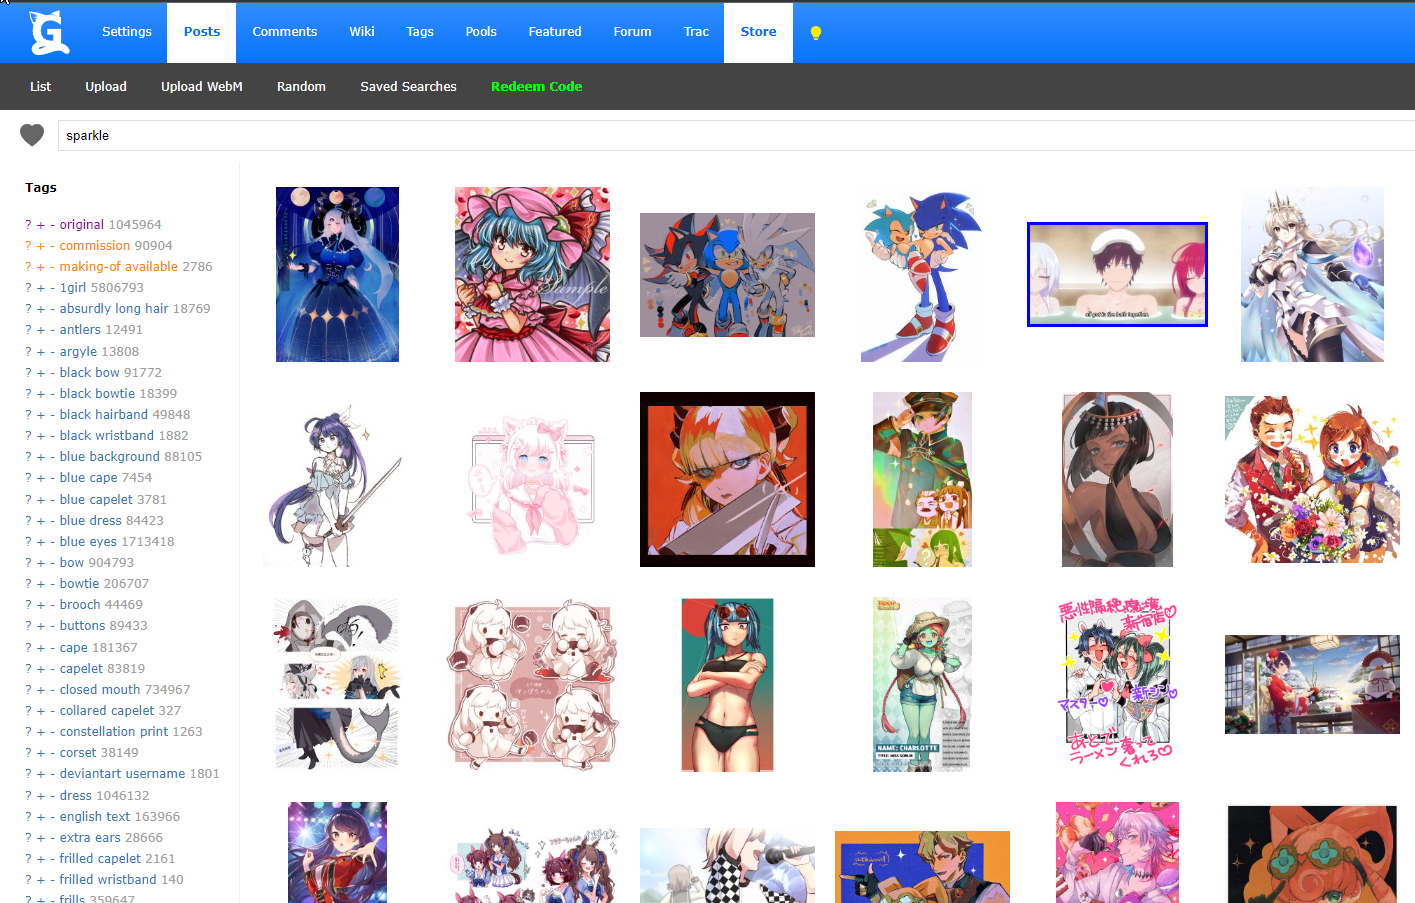Open the Japanese room interior scene thumbnail
Image resolution: width=1415 pixels, height=903 pixels.
tap(1312, 685)
